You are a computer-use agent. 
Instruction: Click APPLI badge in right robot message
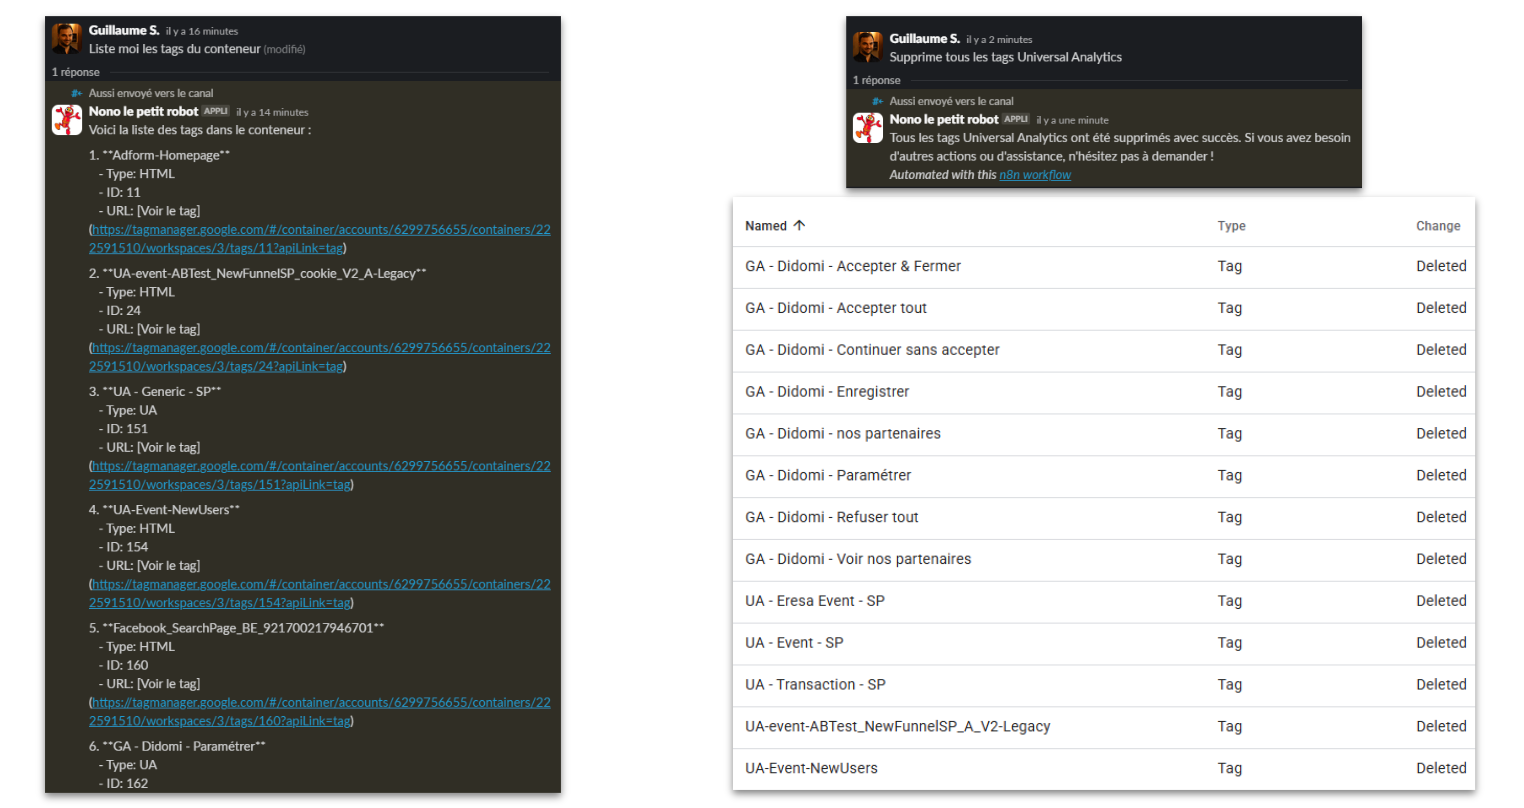point(1017,119)
